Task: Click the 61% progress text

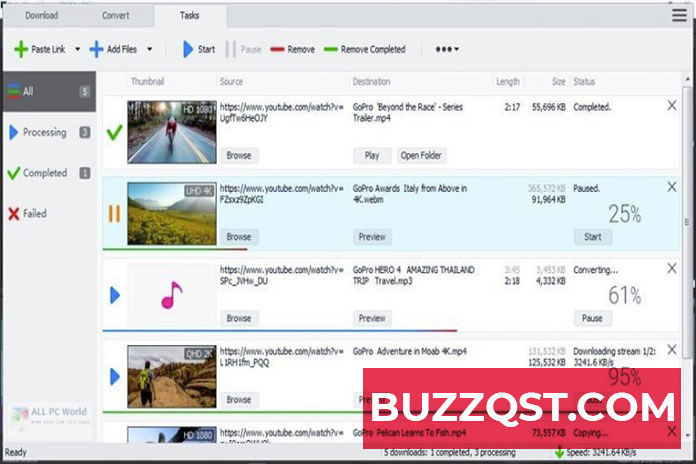Action: pyautogui.click(x=625, y=296)
